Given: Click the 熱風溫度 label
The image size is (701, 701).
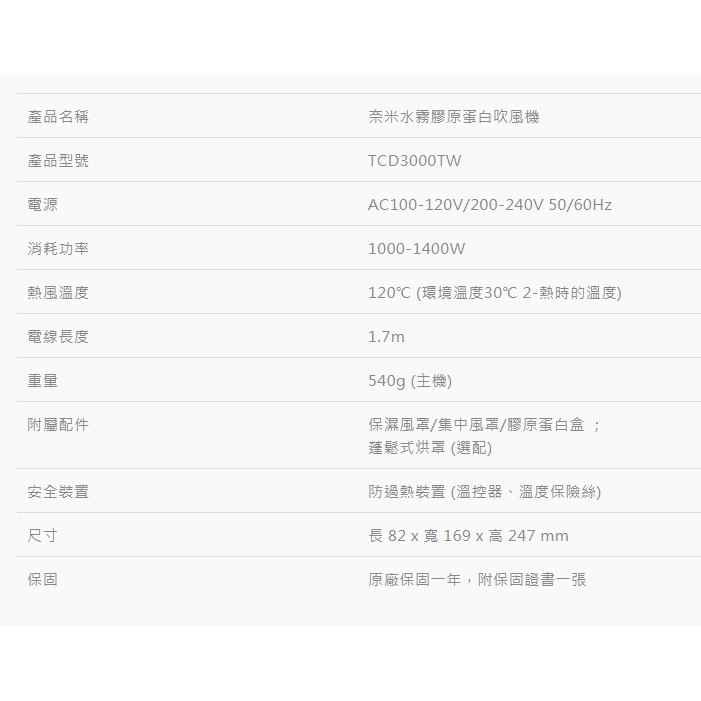Looking at the screenshot, I should tap(58, 293).
